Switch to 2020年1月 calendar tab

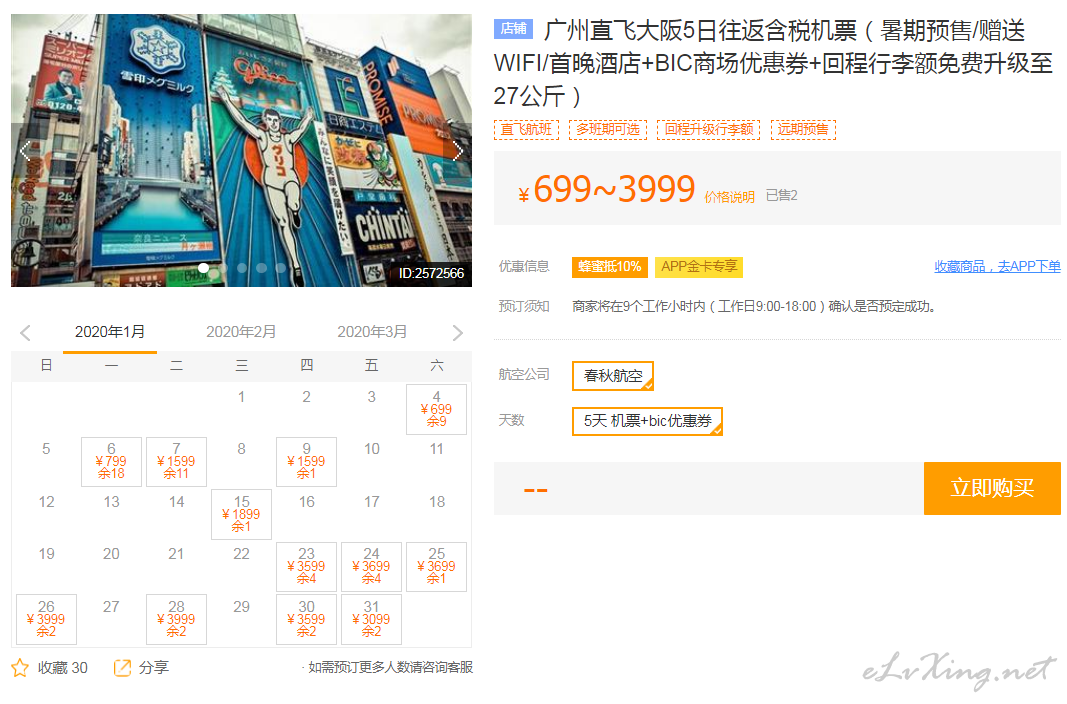pyautogui.click(x=110, y=332)
